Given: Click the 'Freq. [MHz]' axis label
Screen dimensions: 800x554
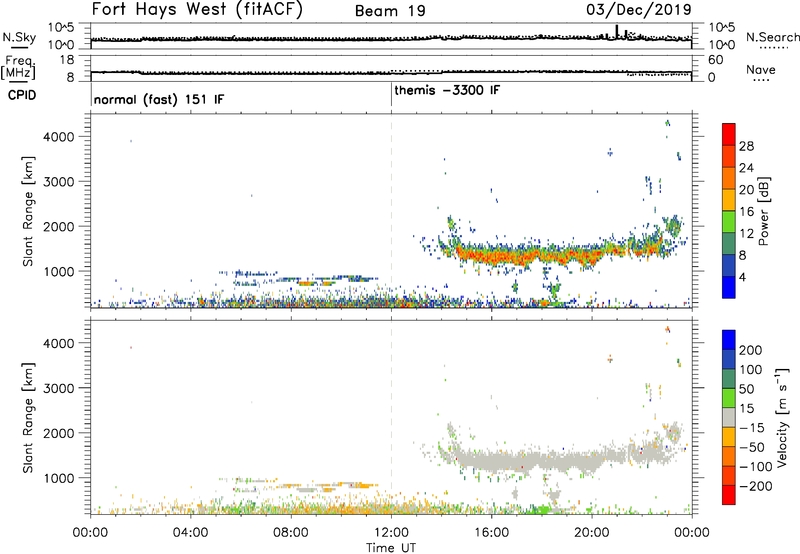Looking at the screenshot, I should coord(18,67).
